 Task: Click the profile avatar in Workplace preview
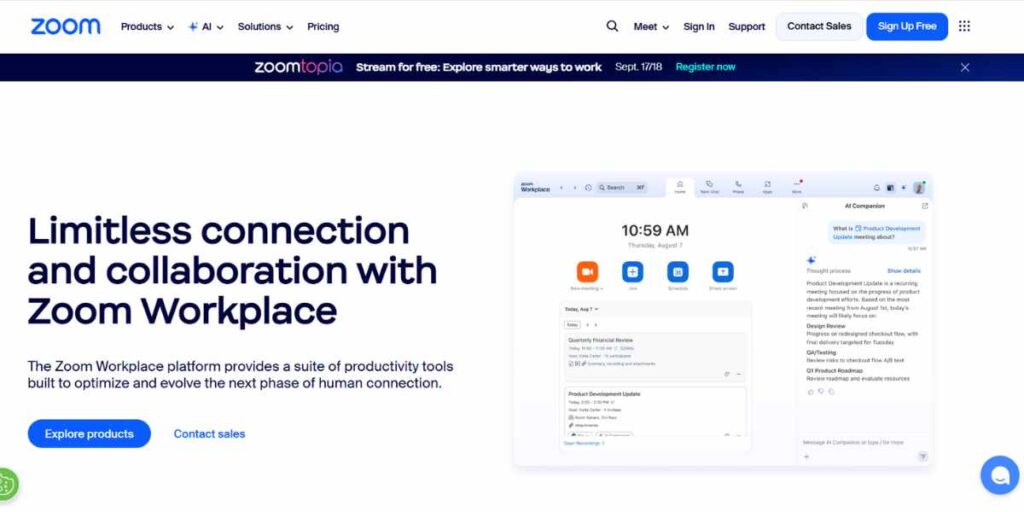click(x=919, y=187)
